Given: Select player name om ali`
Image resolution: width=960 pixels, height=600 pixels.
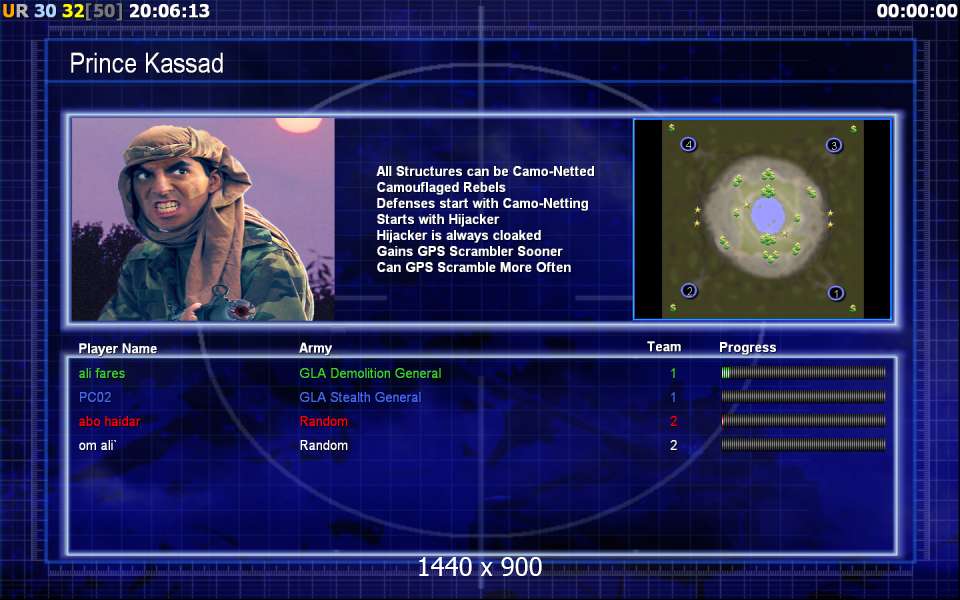Looking at the screenshot, I should 97,445.
